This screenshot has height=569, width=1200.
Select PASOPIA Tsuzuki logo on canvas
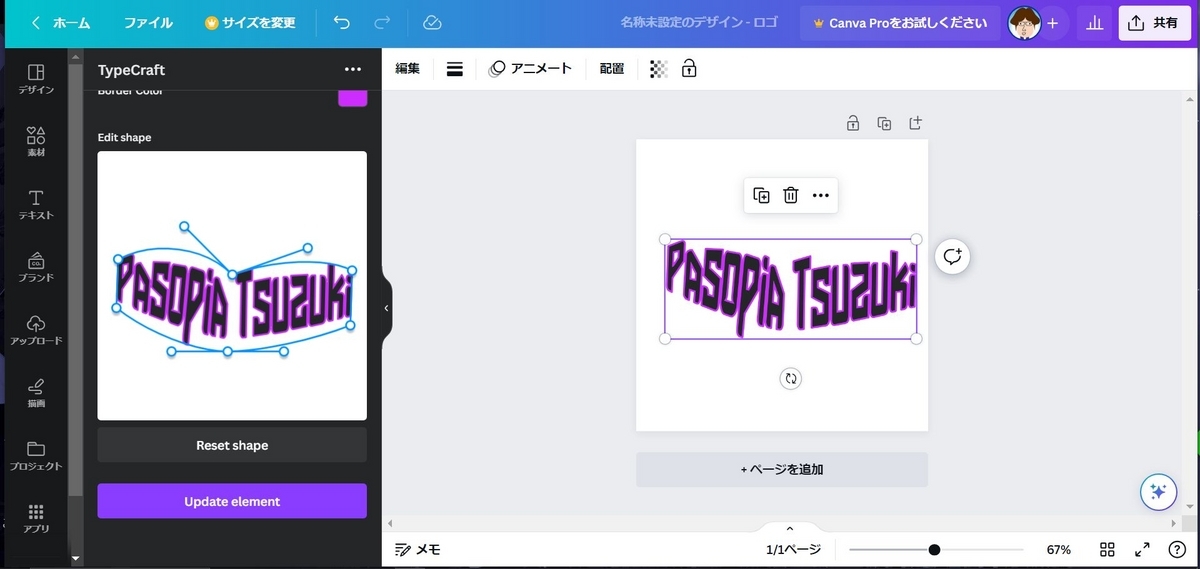pyautogui.click(x=791, y=289)
